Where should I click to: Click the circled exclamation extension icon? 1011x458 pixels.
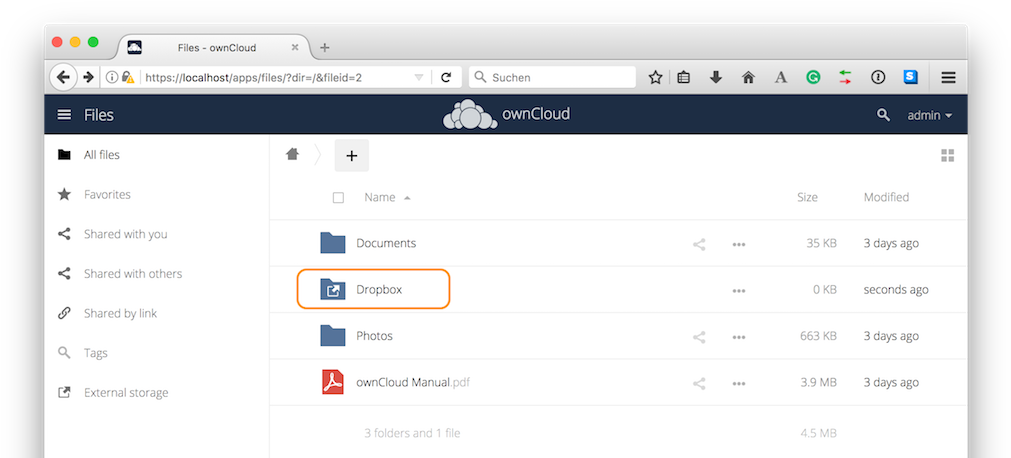(878, 77)
